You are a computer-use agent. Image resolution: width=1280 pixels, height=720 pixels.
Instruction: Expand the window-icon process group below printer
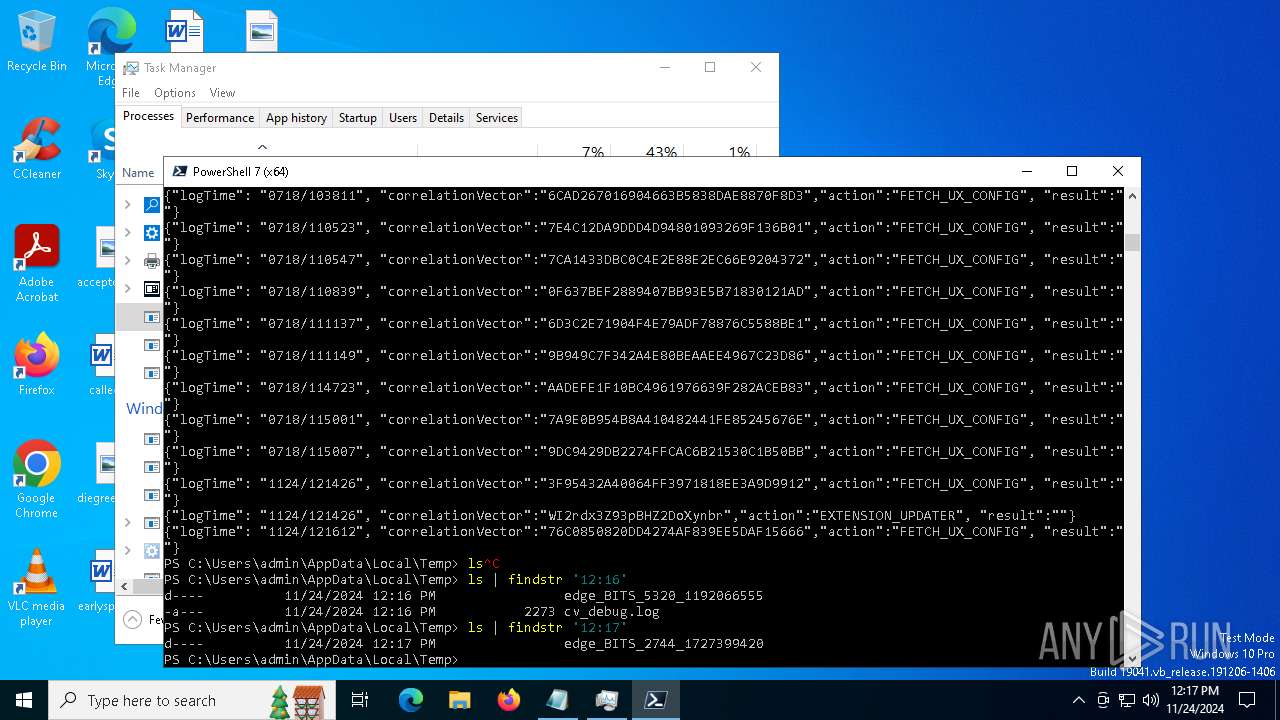tap(127, 289)
